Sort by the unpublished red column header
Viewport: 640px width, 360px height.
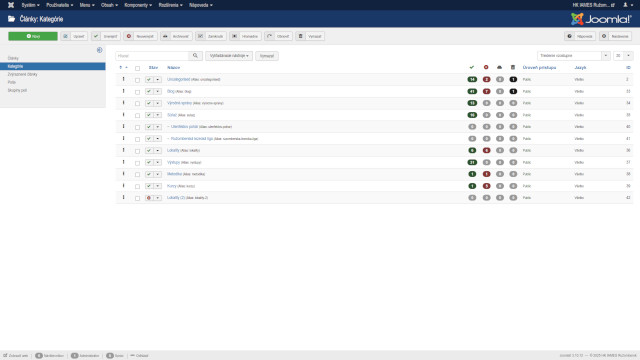[x=486, y=67]
